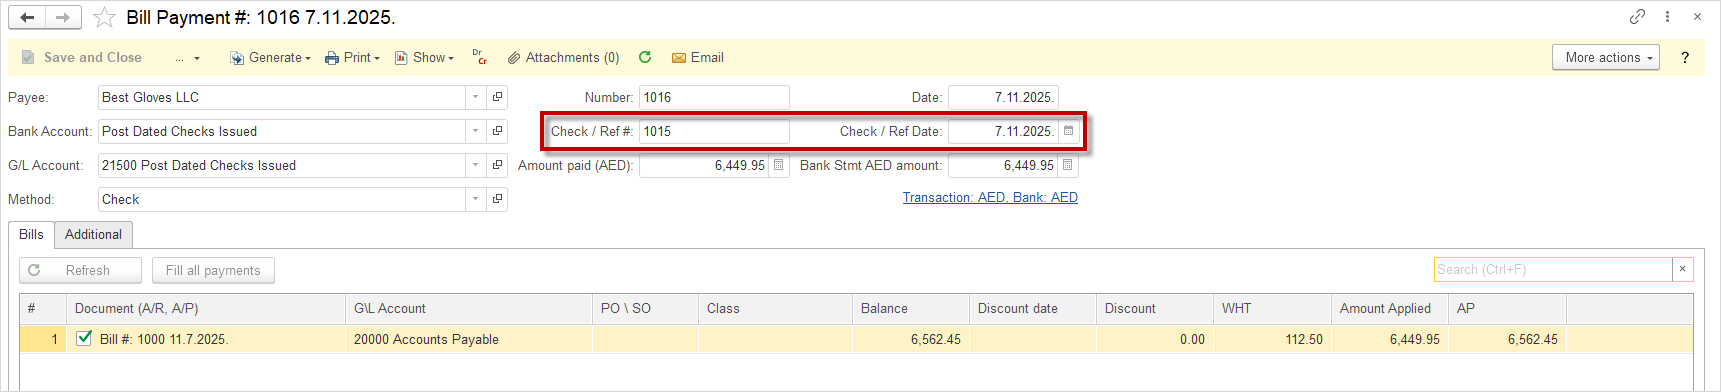Image resolution: width=1721 pixels, height=392 pixels.
Task: Mark bill payment as favorite star
Action: click(104, 18)
